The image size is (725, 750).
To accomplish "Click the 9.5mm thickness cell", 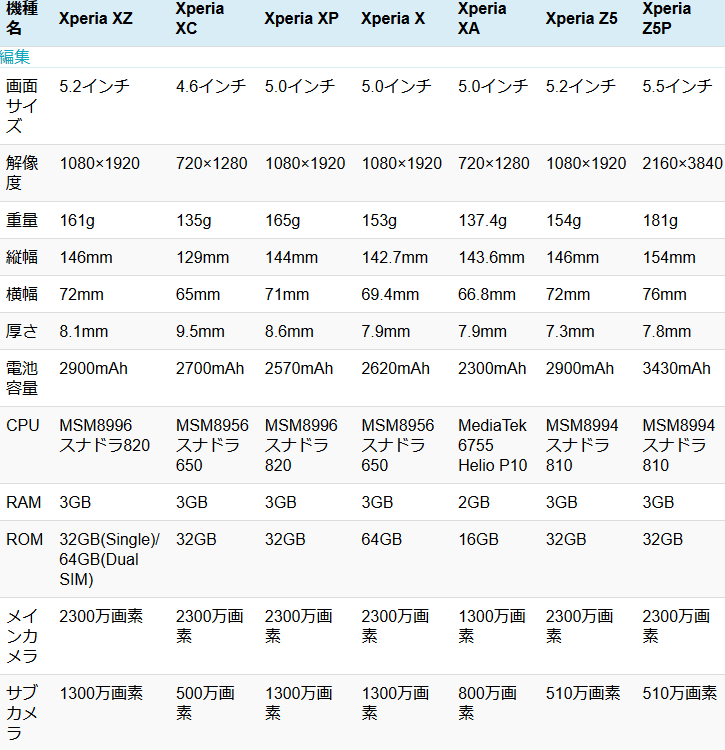I will click(200, 331).
